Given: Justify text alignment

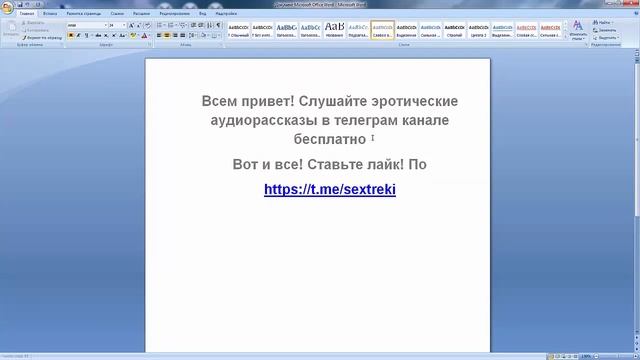Looking at the screenshot, I should tap(182, 36).
